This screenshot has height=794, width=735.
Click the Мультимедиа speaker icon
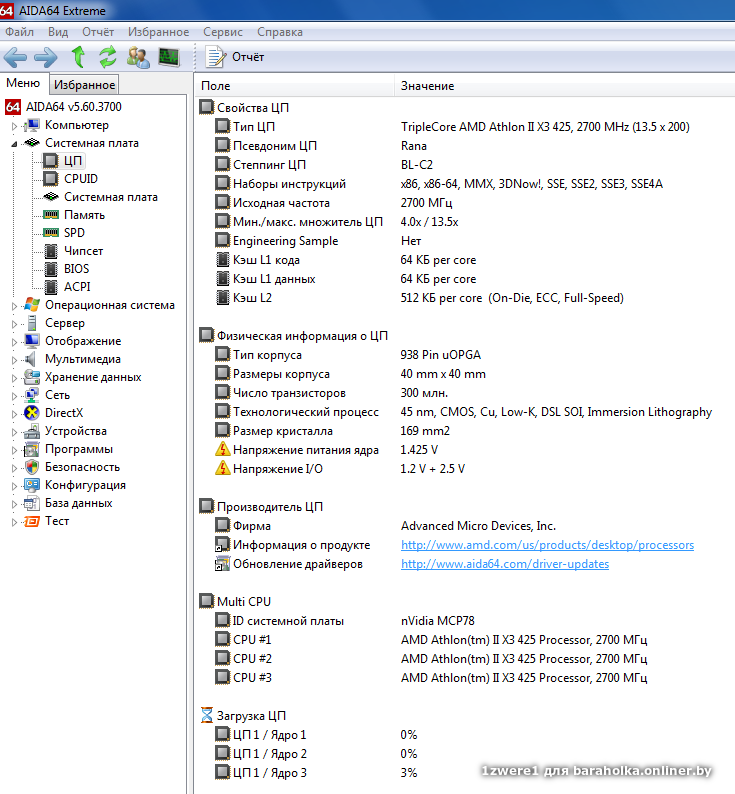point(31,359)
